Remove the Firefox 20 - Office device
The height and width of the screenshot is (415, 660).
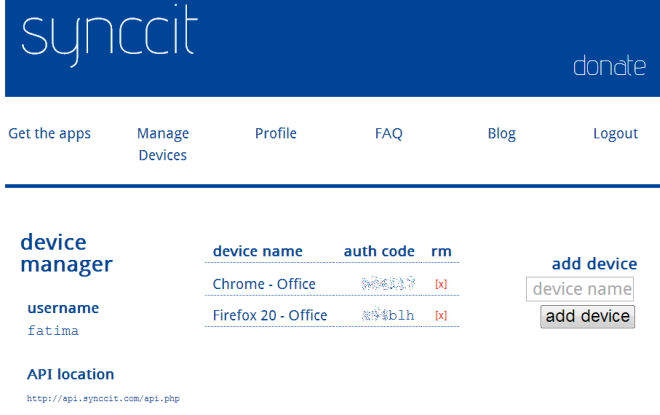[441, 315]
